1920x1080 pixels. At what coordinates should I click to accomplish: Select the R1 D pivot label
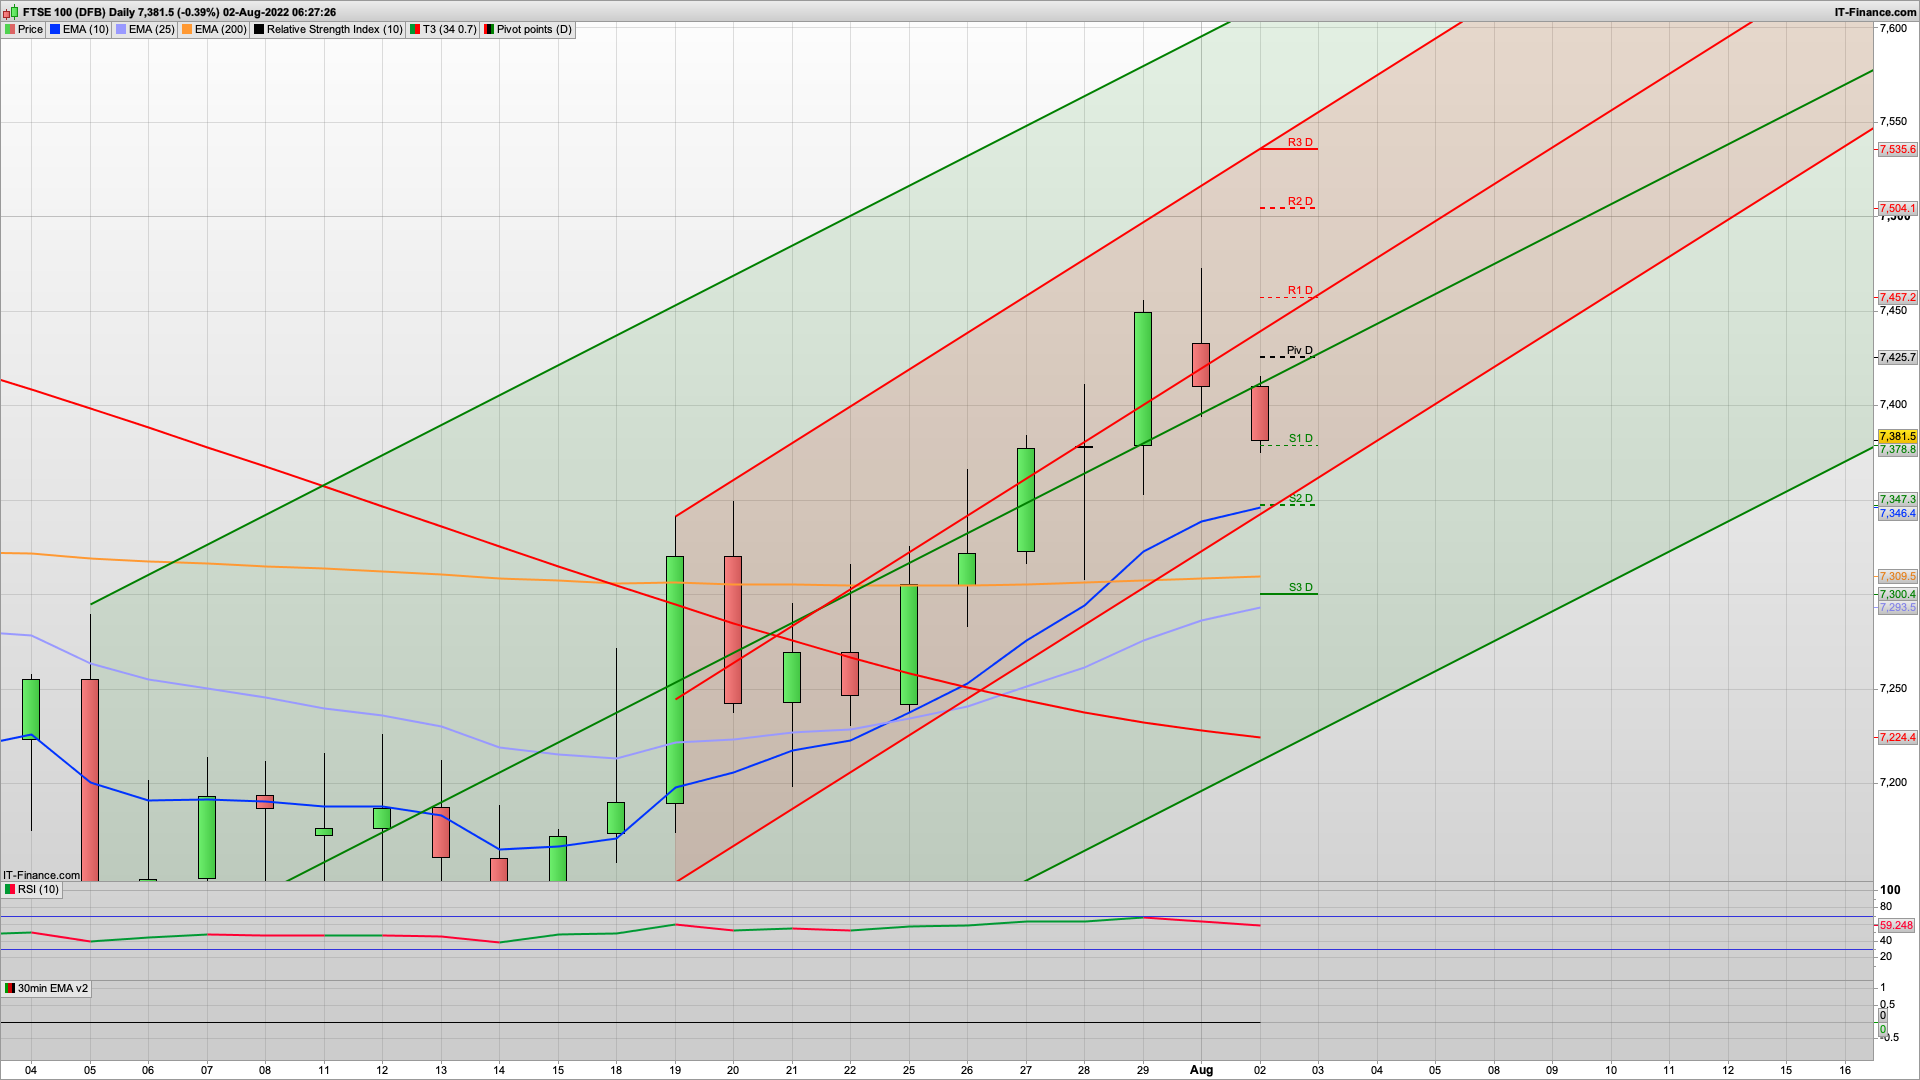pos(1300,290)
